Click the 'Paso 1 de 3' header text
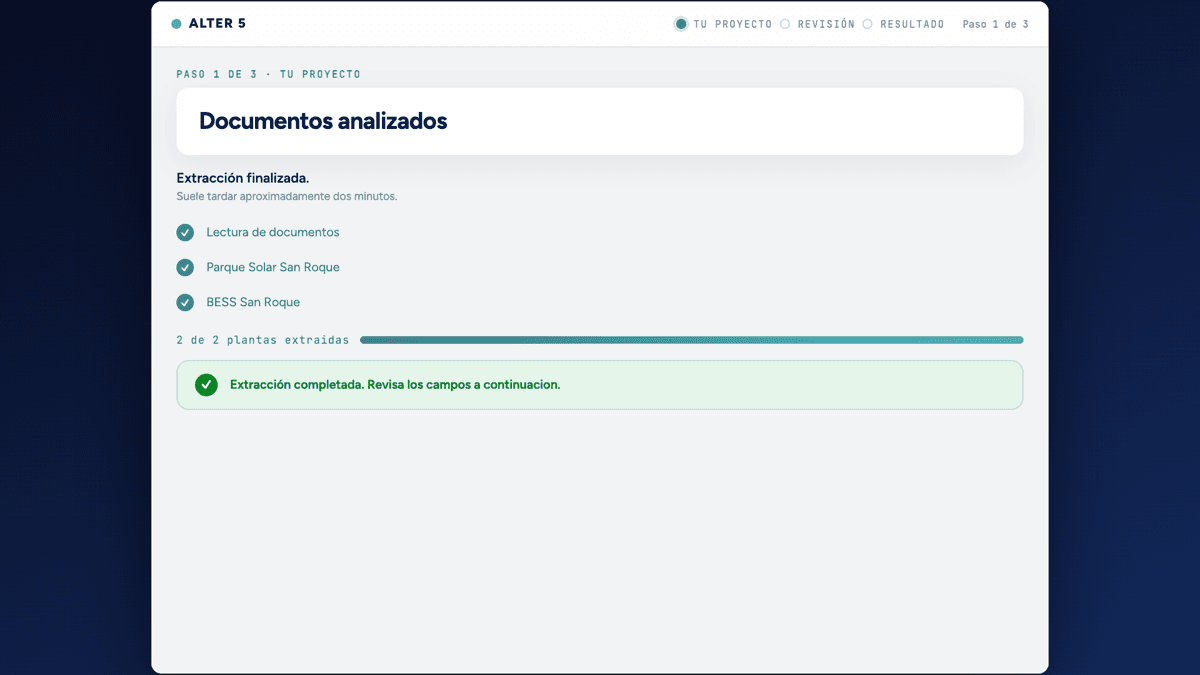1200x675 pixels. [x=995, y=24]
